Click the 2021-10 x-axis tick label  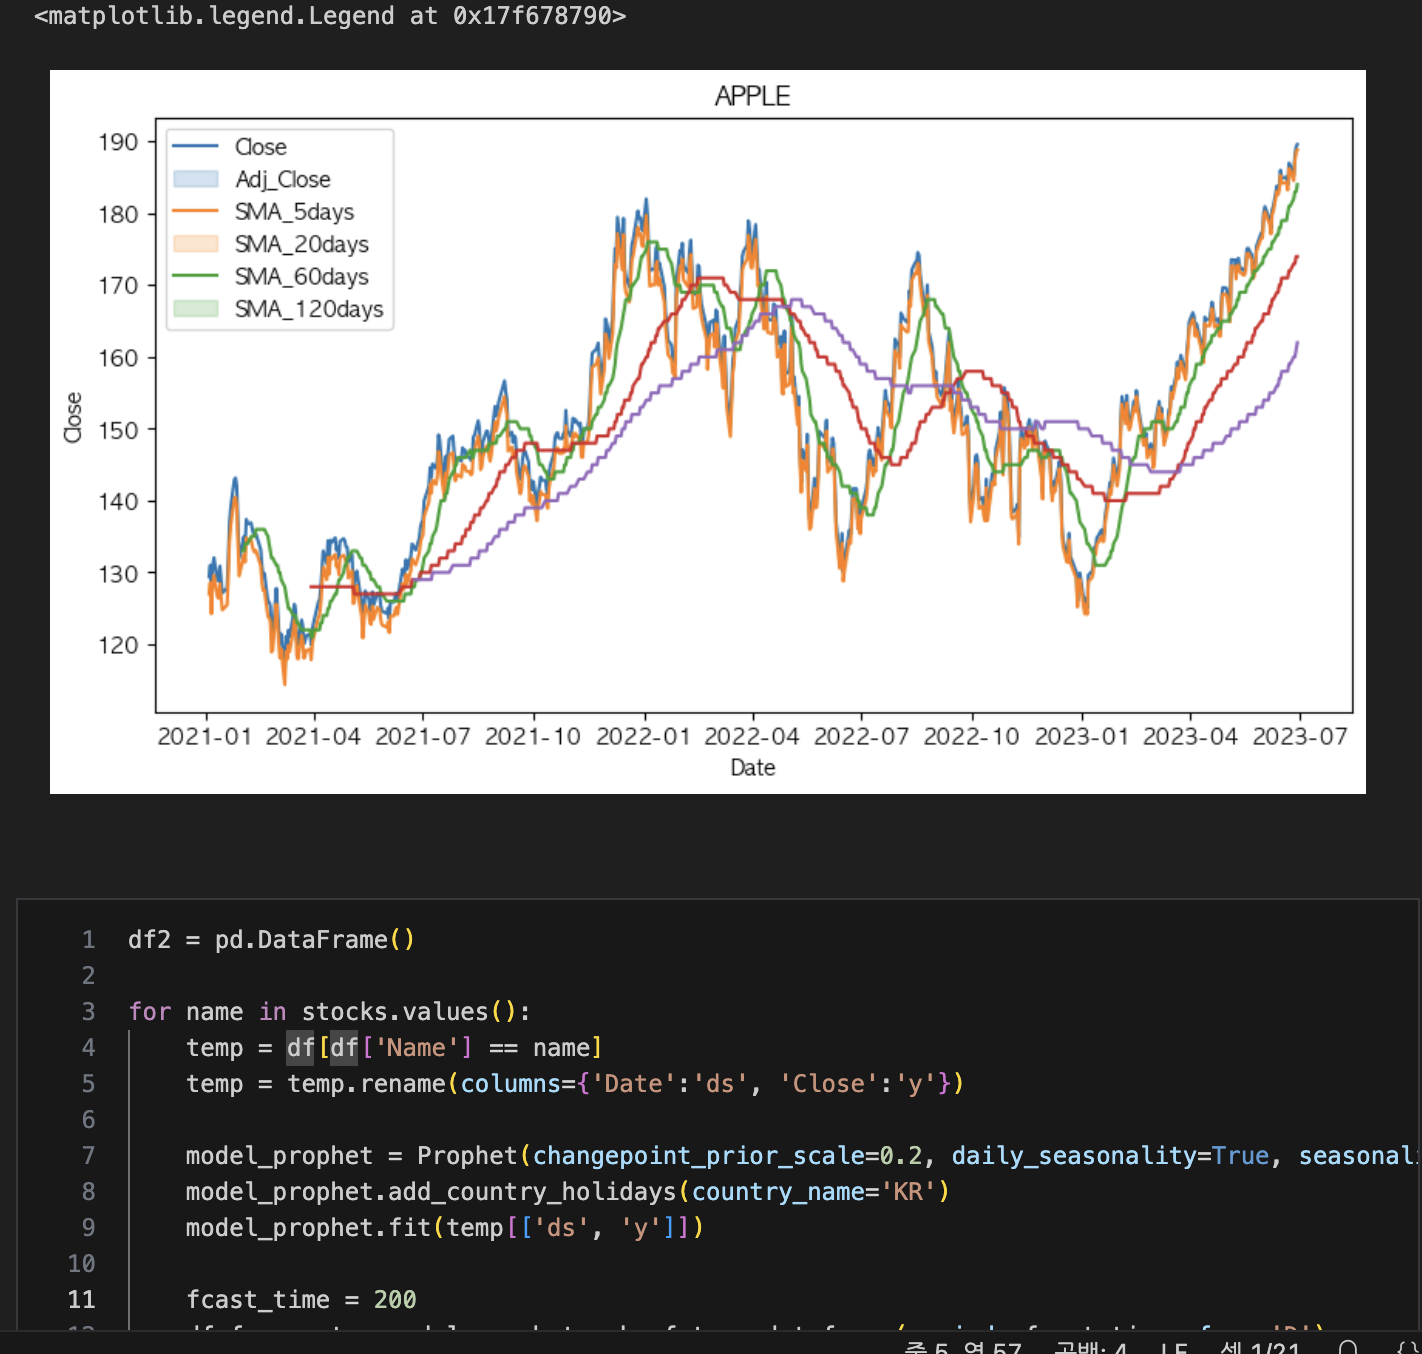click(533, 737)
